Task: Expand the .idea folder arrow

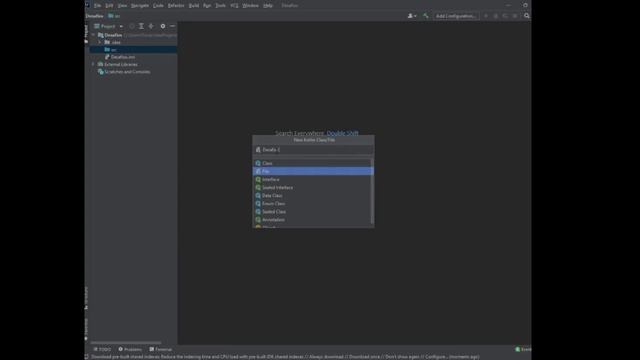Action: (100, 42)
